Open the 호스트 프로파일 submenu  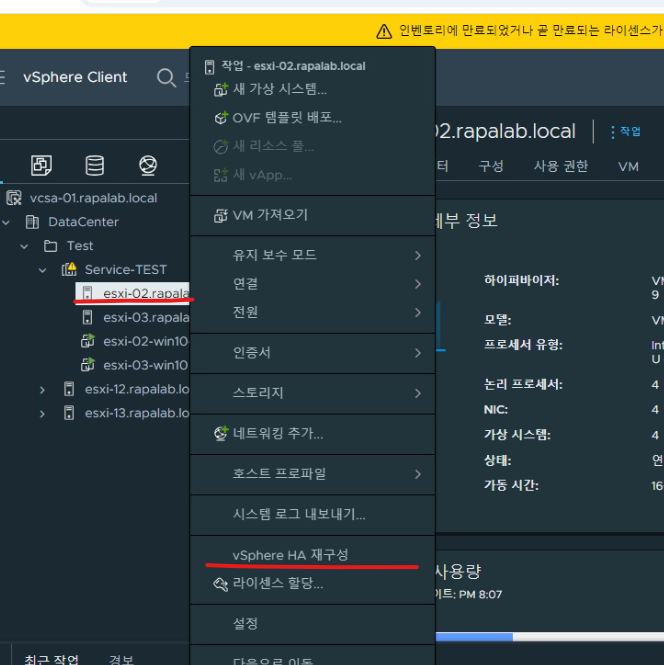313,474
